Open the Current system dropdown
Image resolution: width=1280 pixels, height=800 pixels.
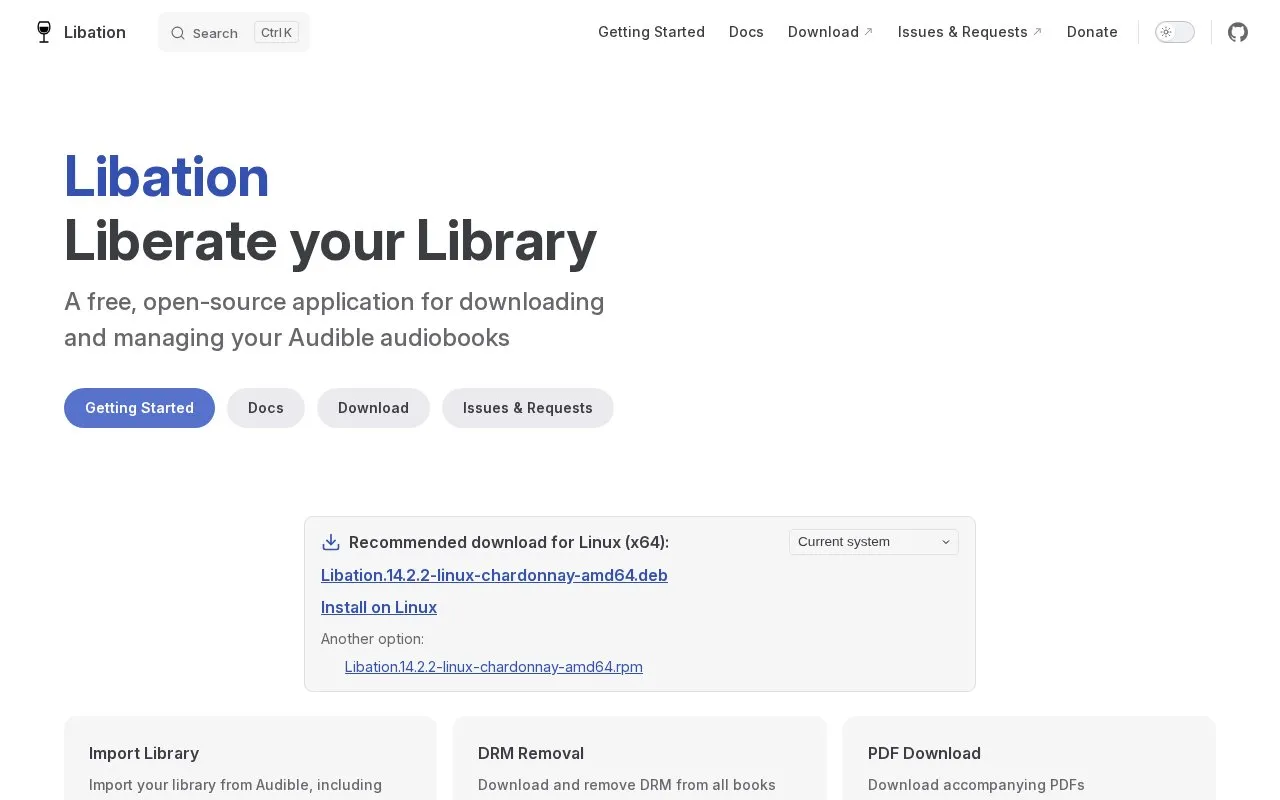(874, 542)
